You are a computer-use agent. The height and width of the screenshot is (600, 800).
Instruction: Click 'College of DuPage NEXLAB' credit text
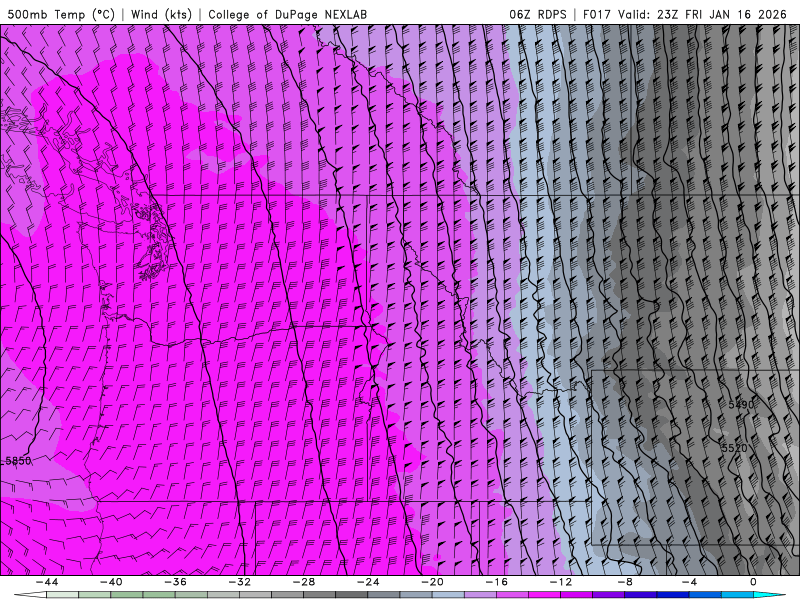[x=287, y=14]
